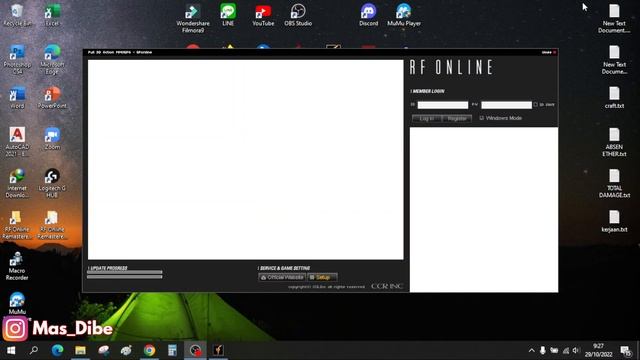Viewport: 640px width, 360px height.
Task: Select the OBS Studio desktop icon
Action: [298, 15]
